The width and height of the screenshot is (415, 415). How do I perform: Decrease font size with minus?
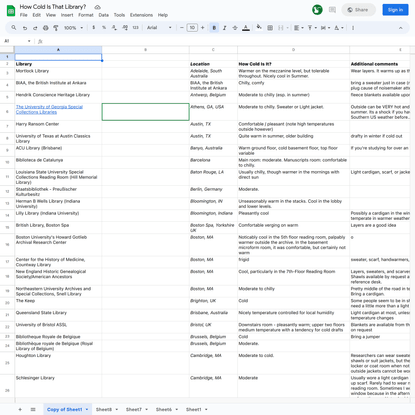click(182, 28)
